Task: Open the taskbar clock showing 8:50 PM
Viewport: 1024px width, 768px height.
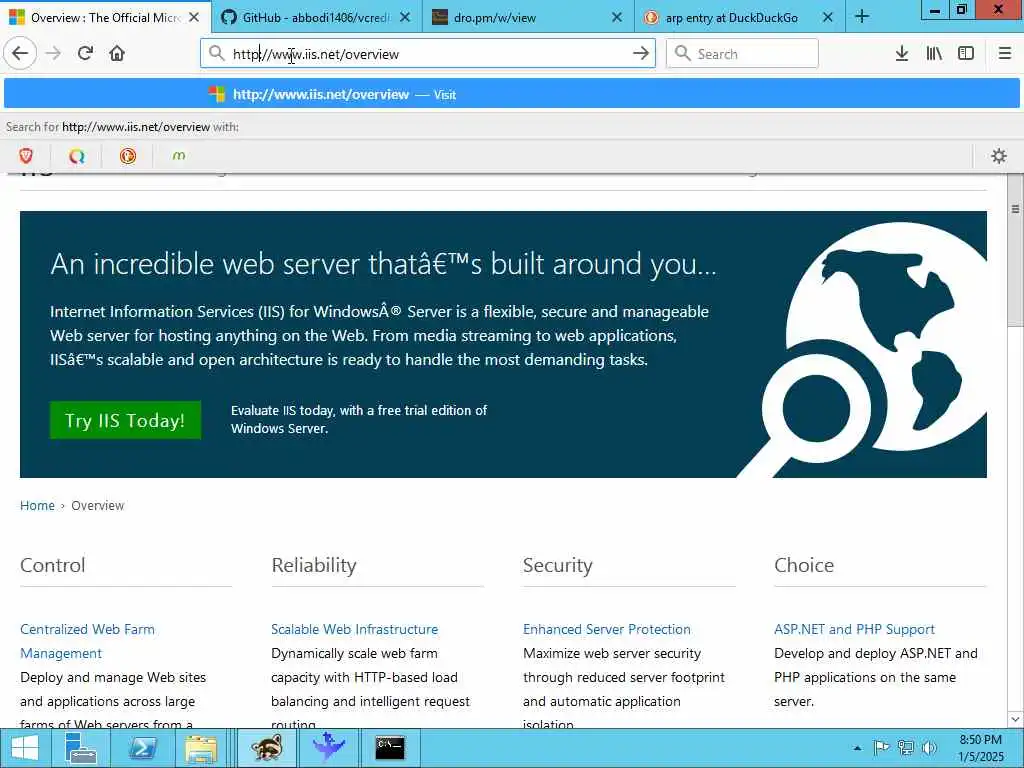Action: tap(981, 748)
